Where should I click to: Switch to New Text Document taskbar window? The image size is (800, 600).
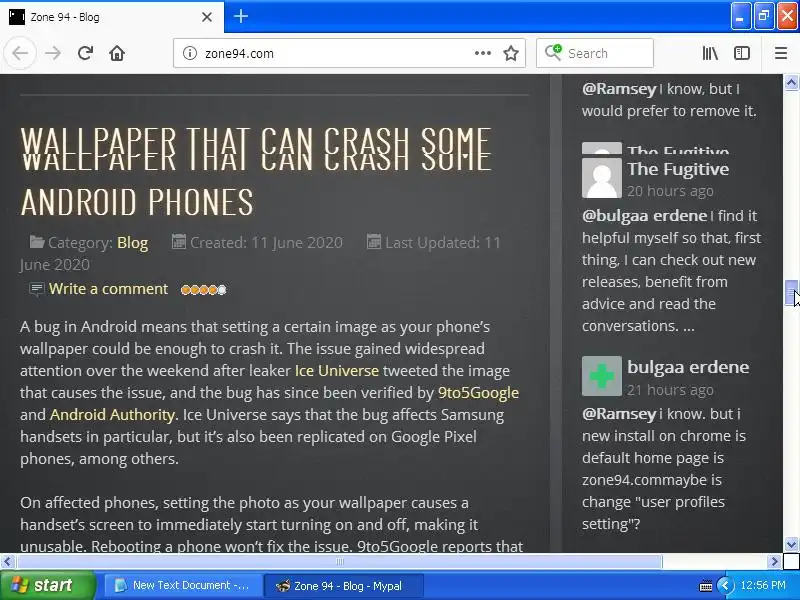coord(182,585)
